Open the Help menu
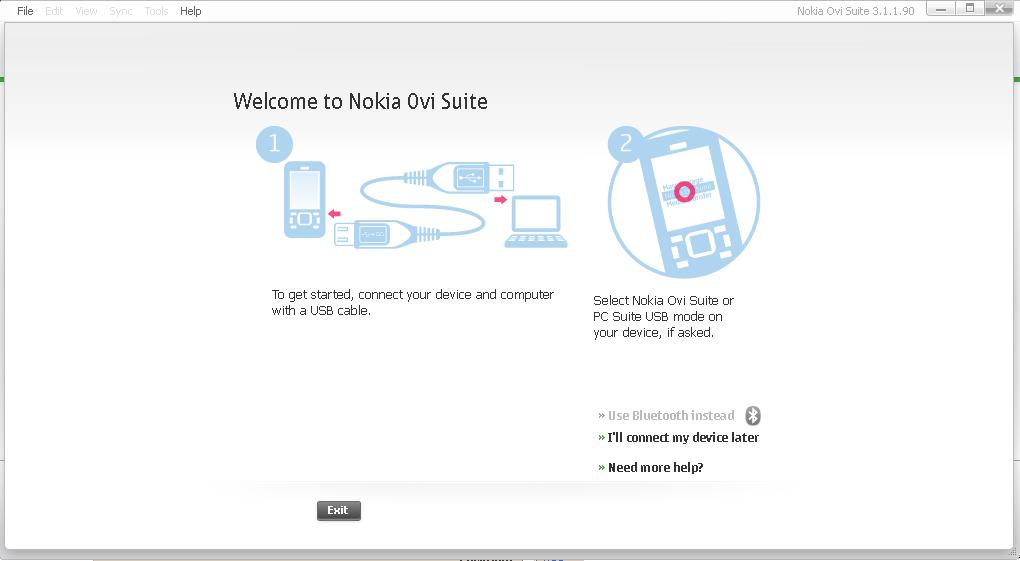Image resolution: width=1020 pixels, height=561 pixels. (191, 11)
